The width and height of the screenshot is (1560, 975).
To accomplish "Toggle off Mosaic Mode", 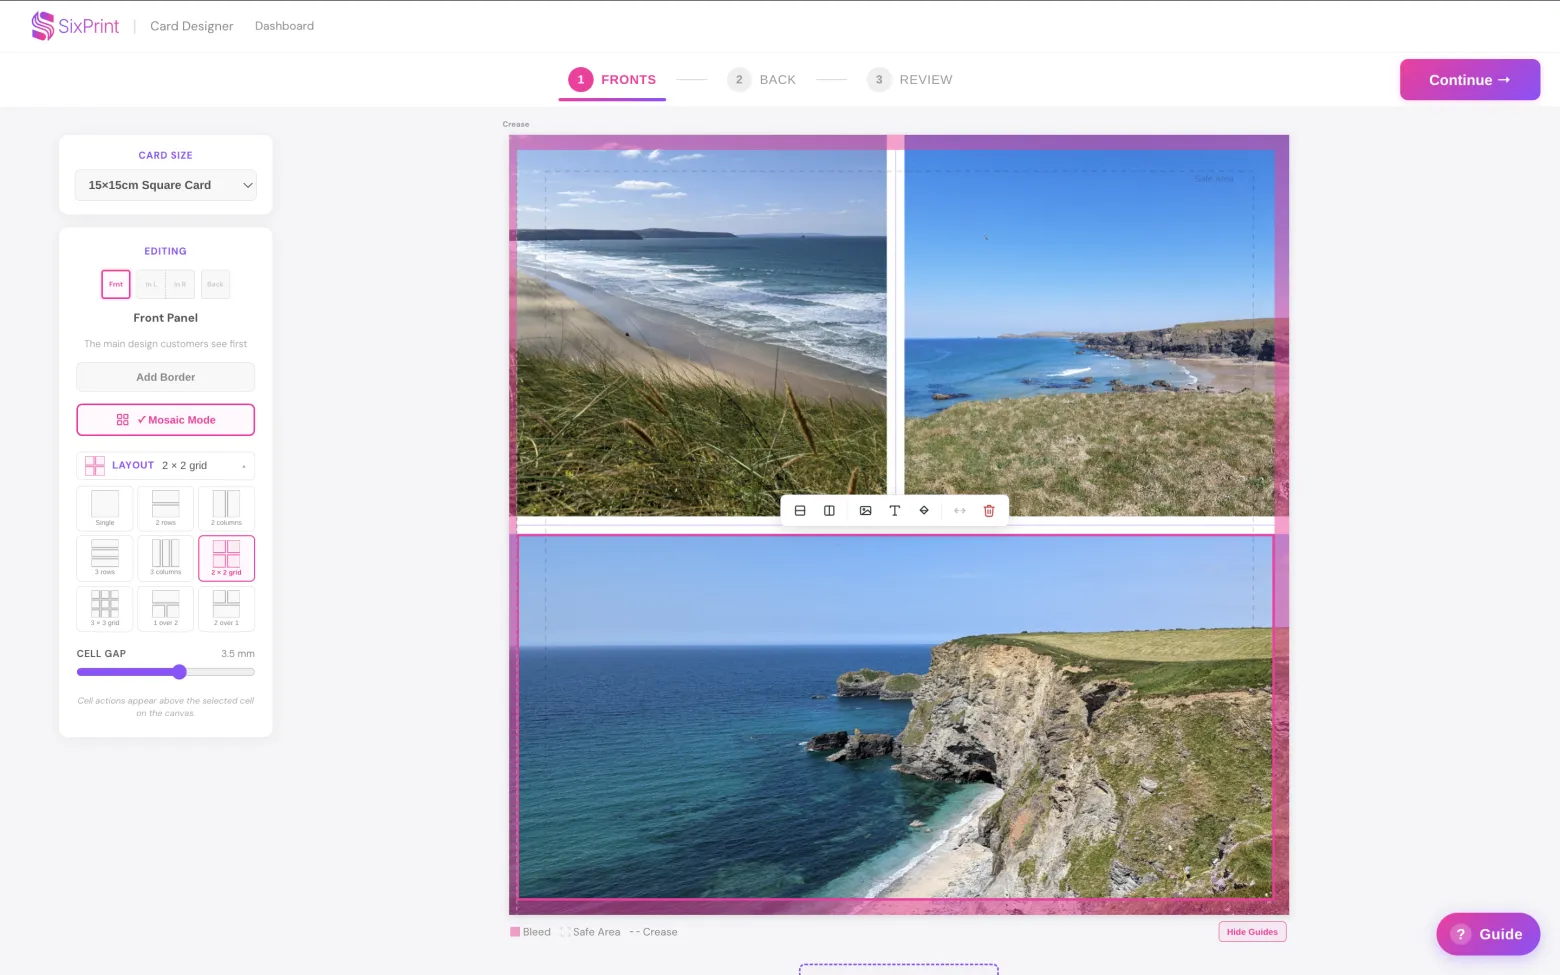I will 166,420.
